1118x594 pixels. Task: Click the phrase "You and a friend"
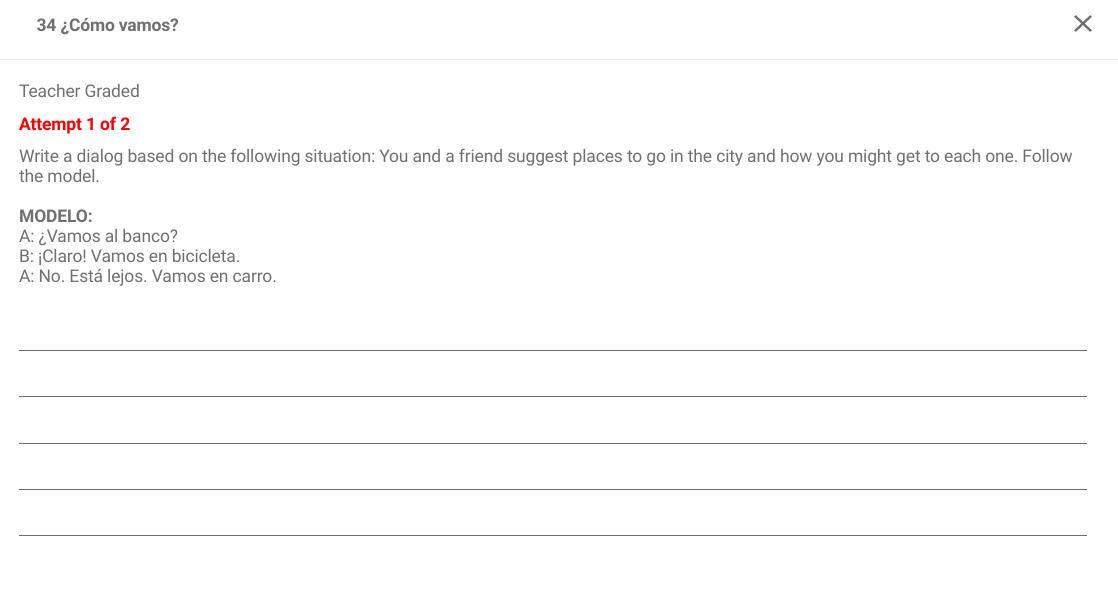click(440, 156)
